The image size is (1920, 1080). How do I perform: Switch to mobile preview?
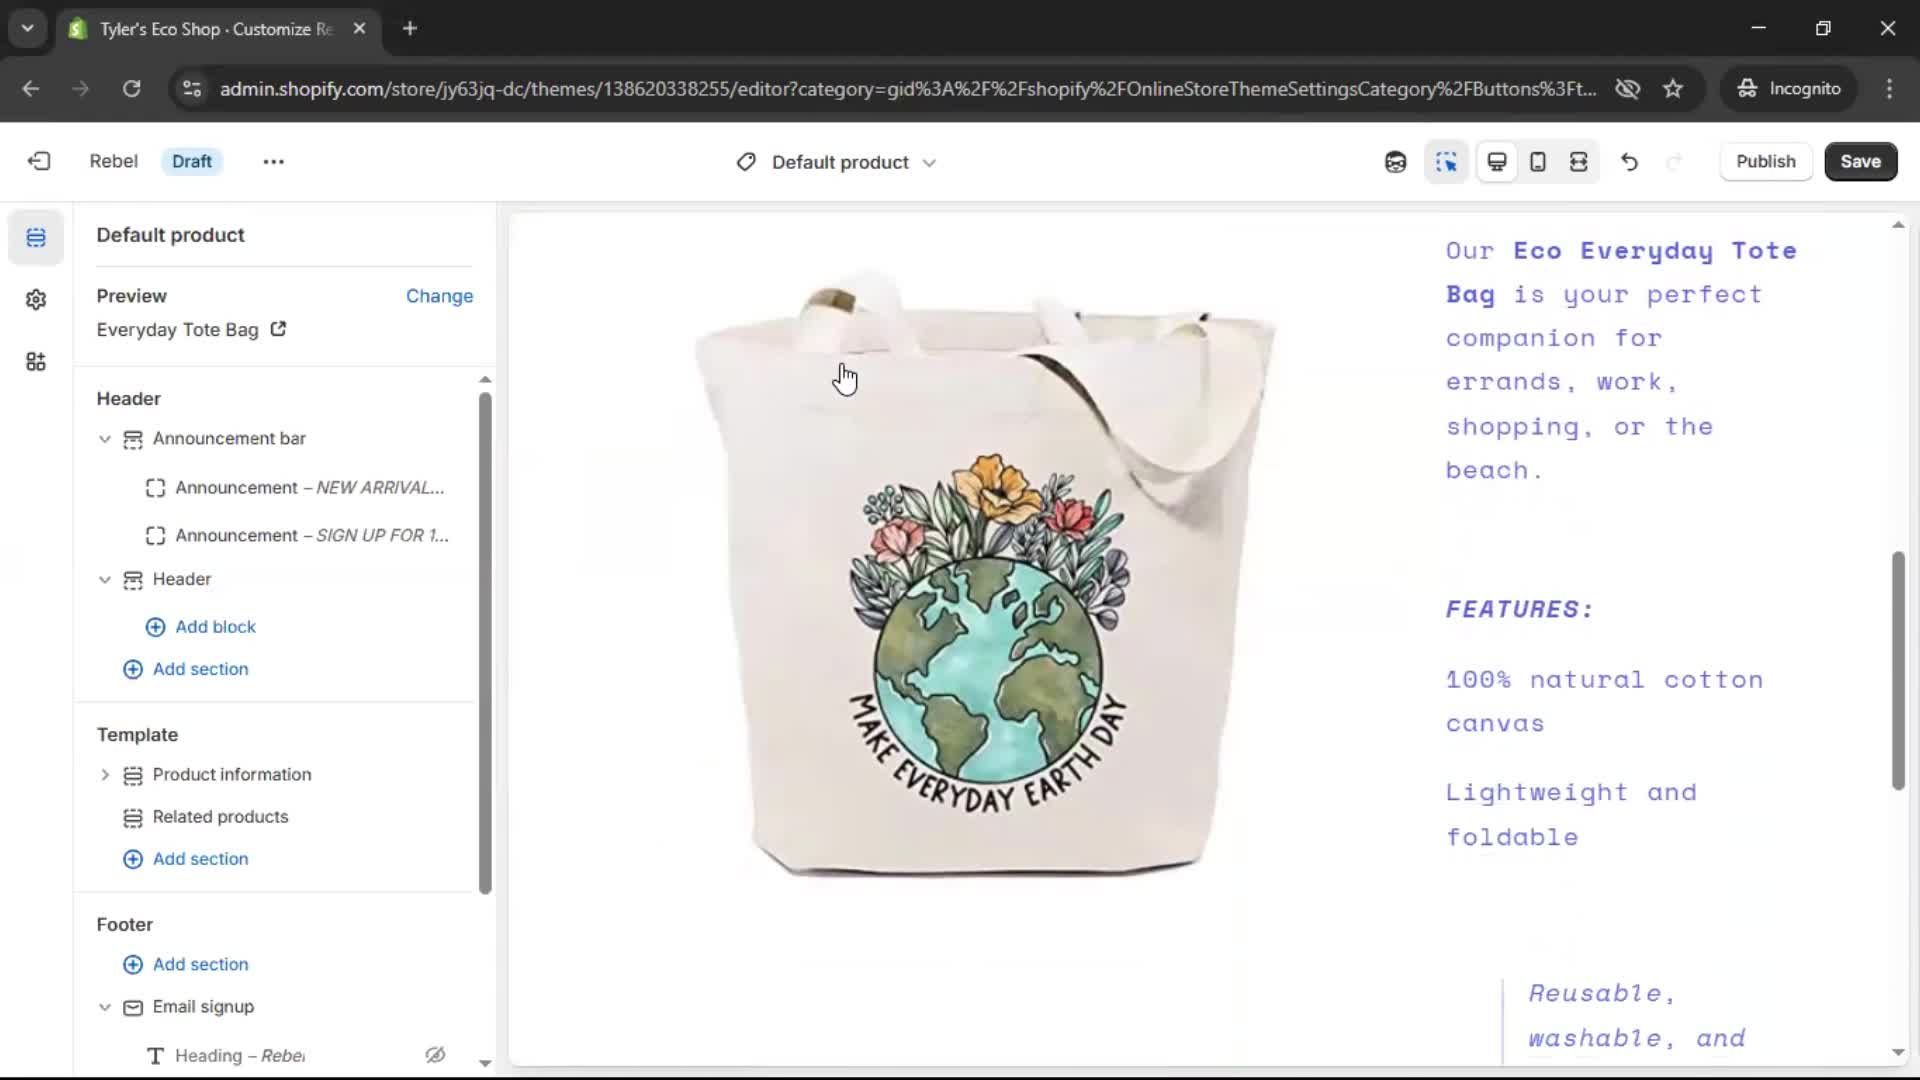pyautogui.click(x=1538, y=161)
